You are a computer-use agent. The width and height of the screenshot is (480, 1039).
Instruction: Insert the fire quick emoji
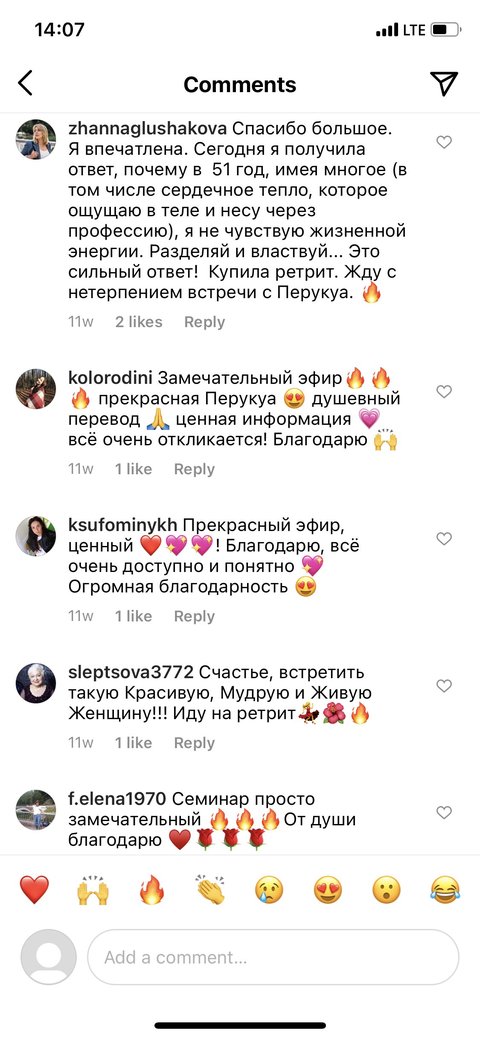pyautogui.click(x=152, y=890)
